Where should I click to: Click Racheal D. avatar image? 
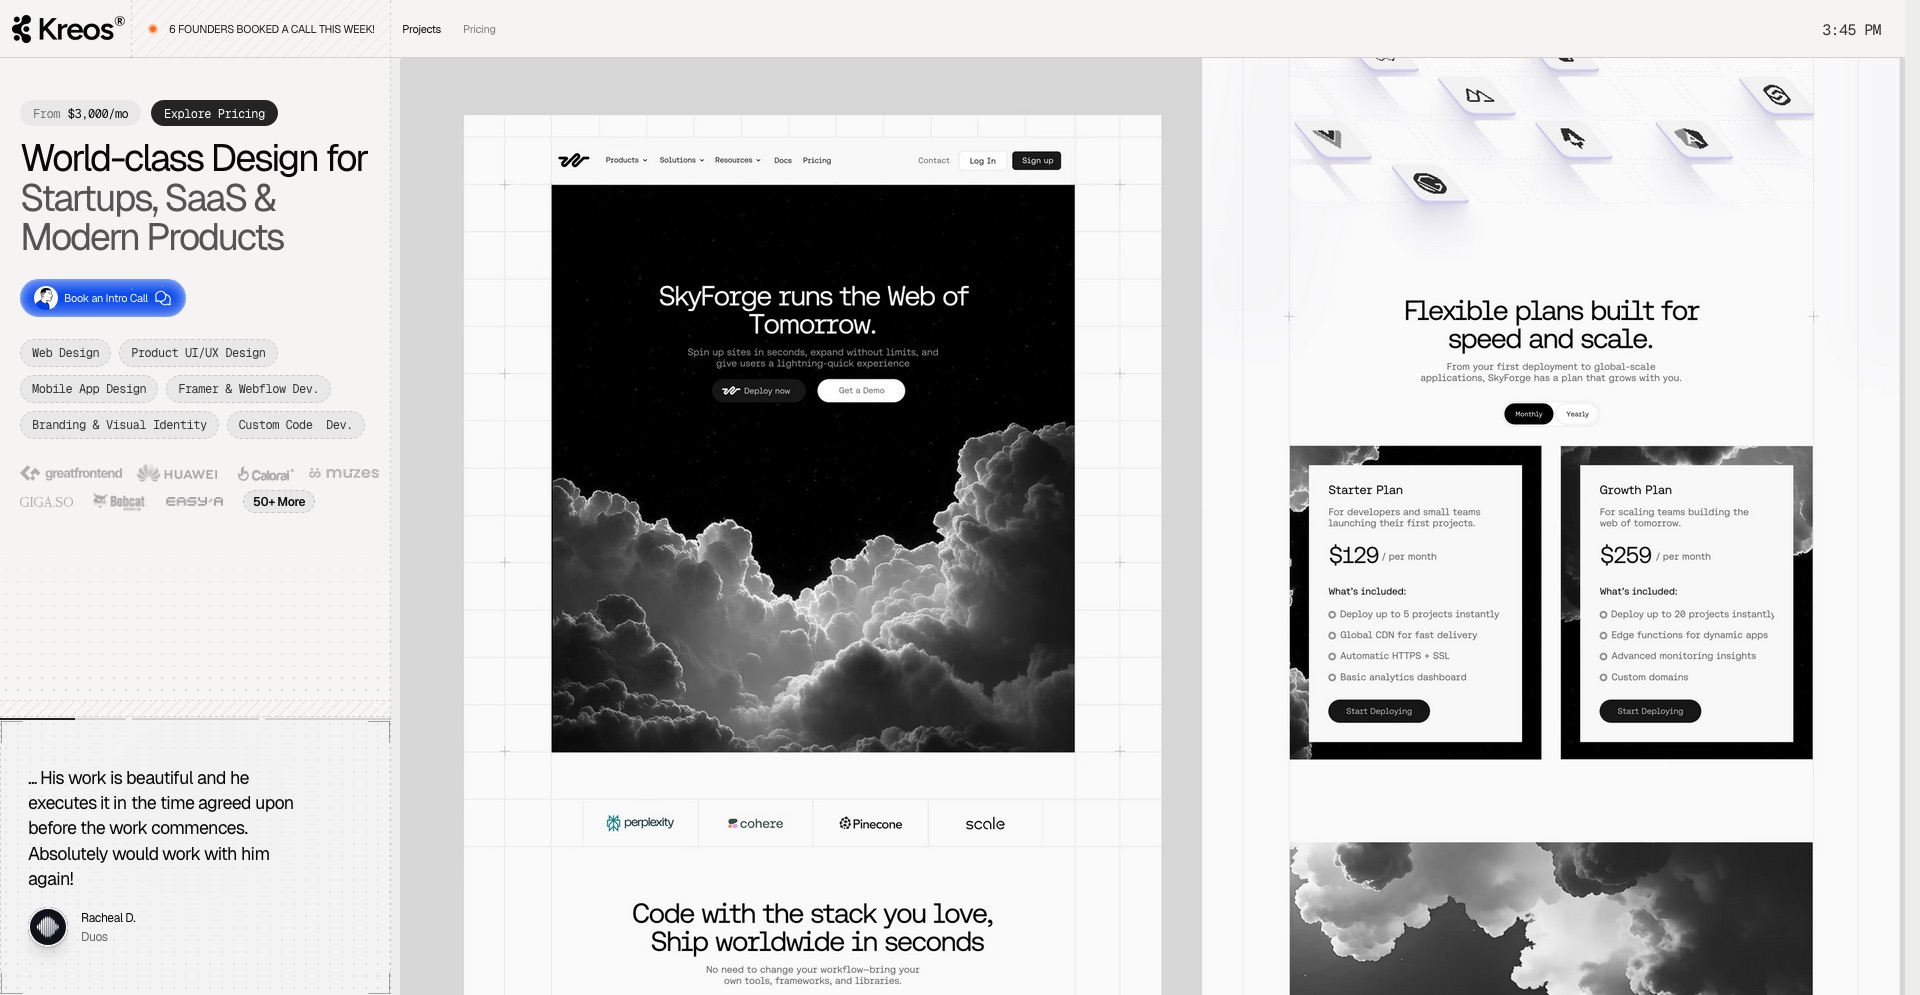[48, 927]
